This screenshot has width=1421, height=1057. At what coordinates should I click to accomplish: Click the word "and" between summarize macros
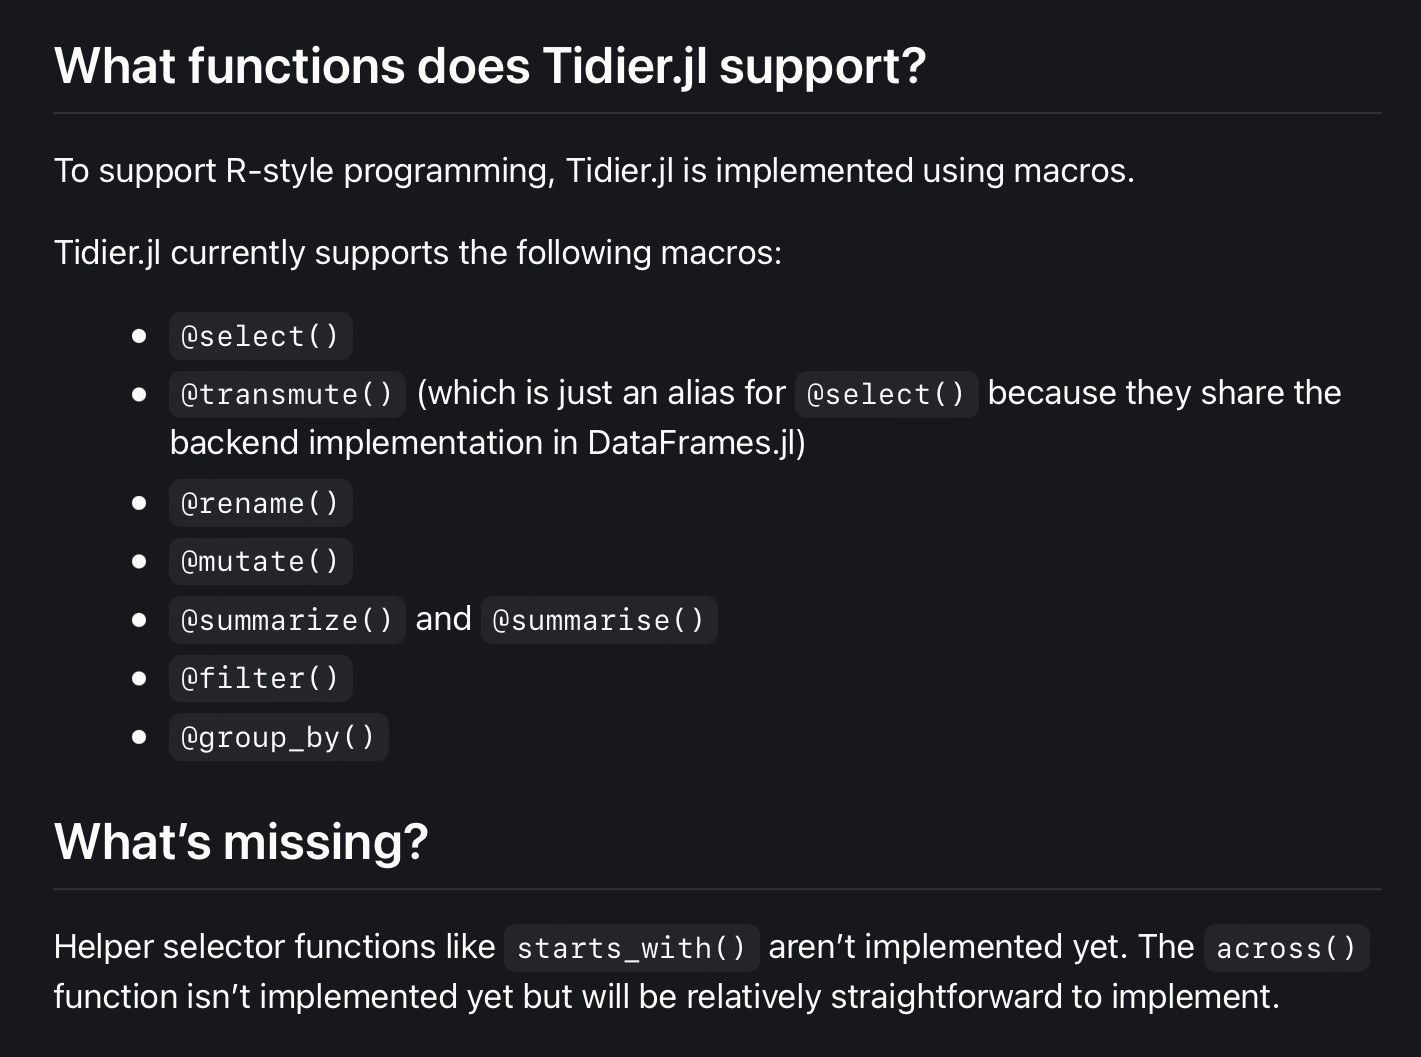(443, 619)
